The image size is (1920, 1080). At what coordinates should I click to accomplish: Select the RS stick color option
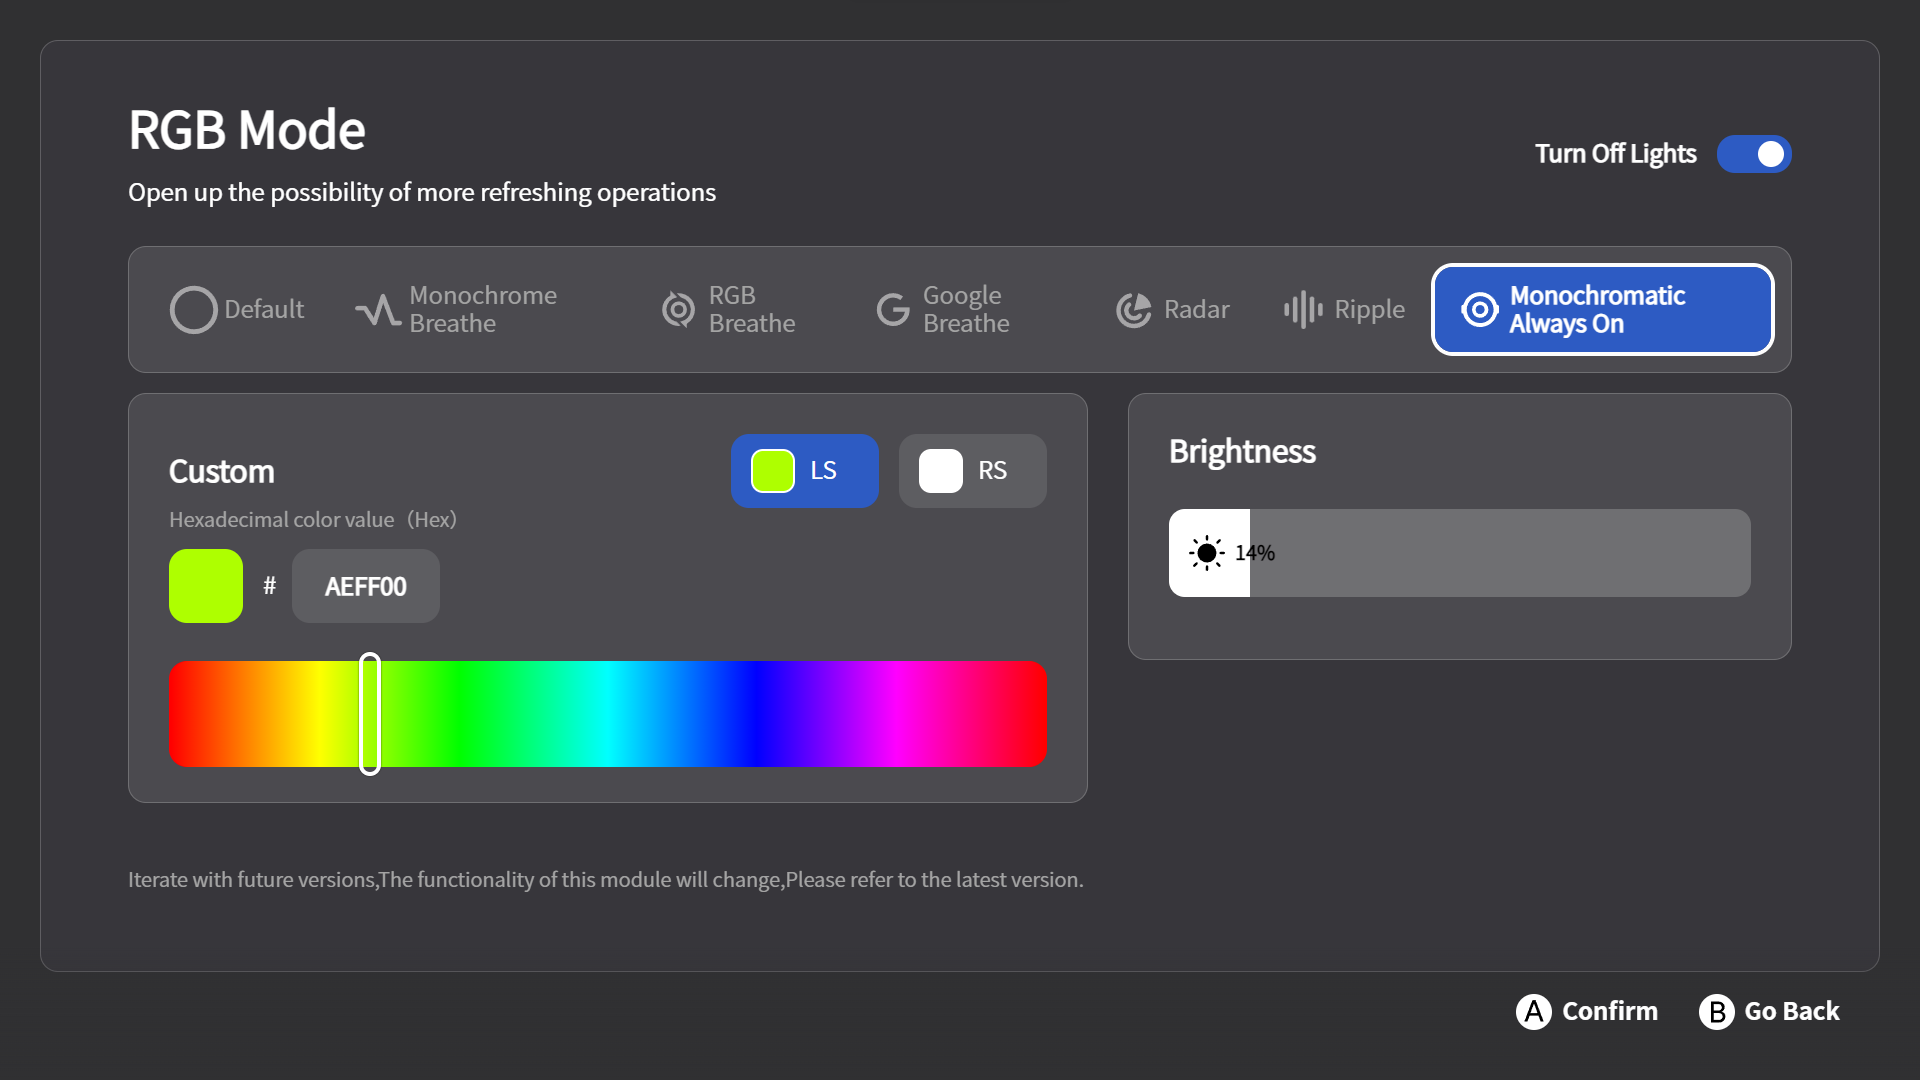tap(972, 471)
